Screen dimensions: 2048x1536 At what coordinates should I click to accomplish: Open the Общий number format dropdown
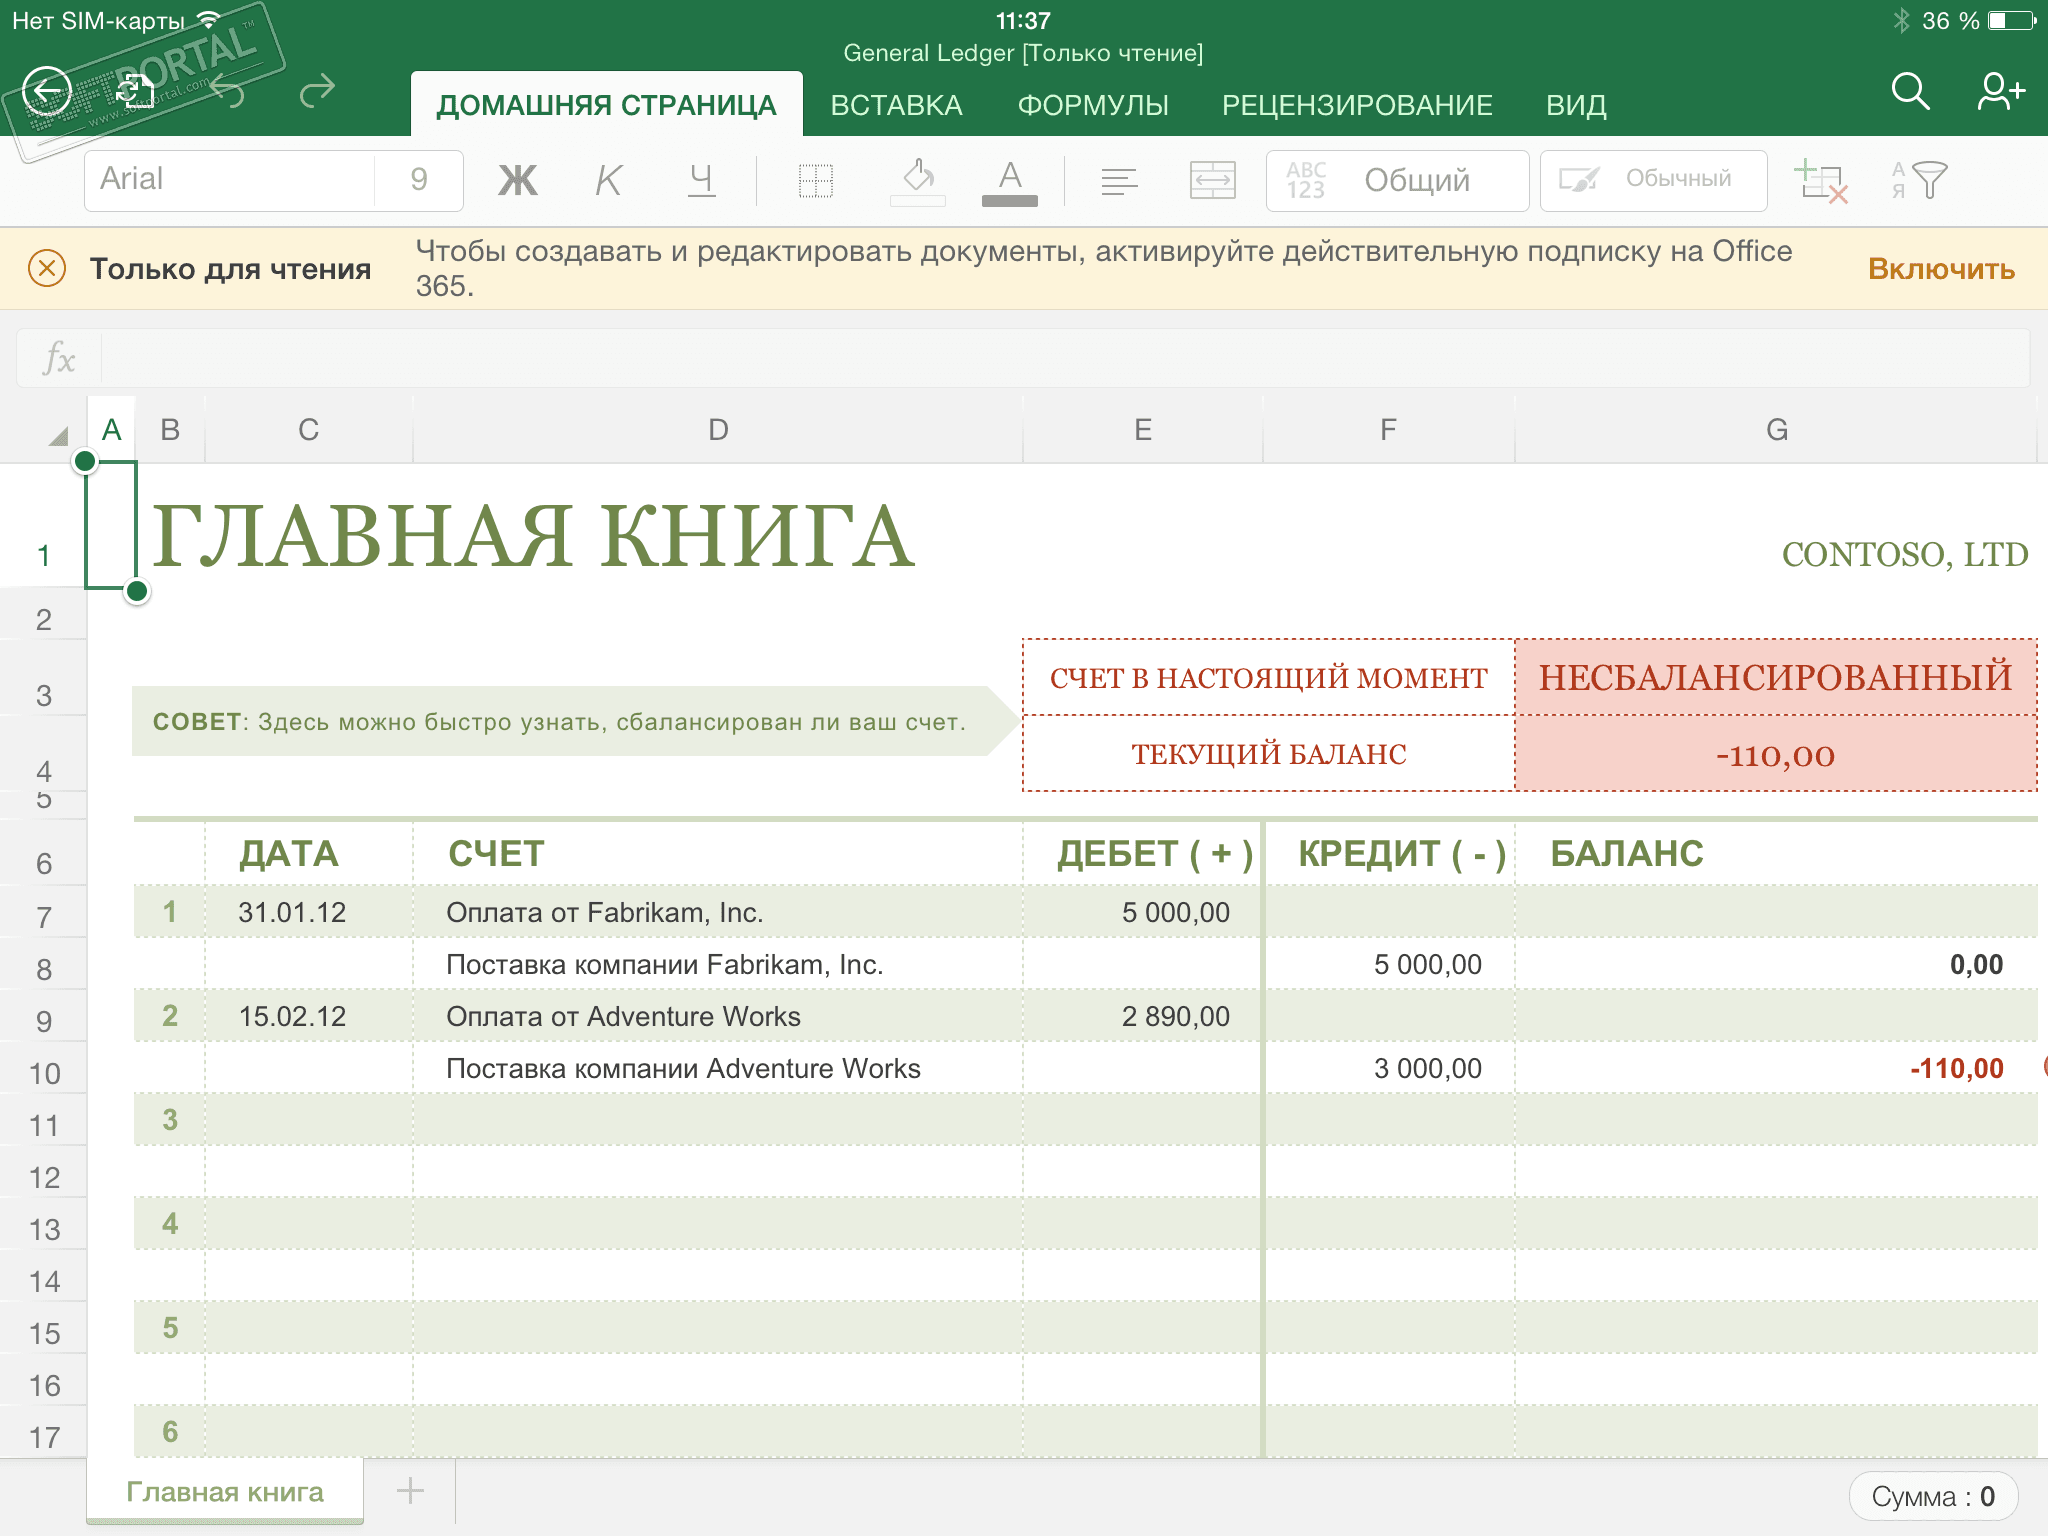(x=1396, y=181)
